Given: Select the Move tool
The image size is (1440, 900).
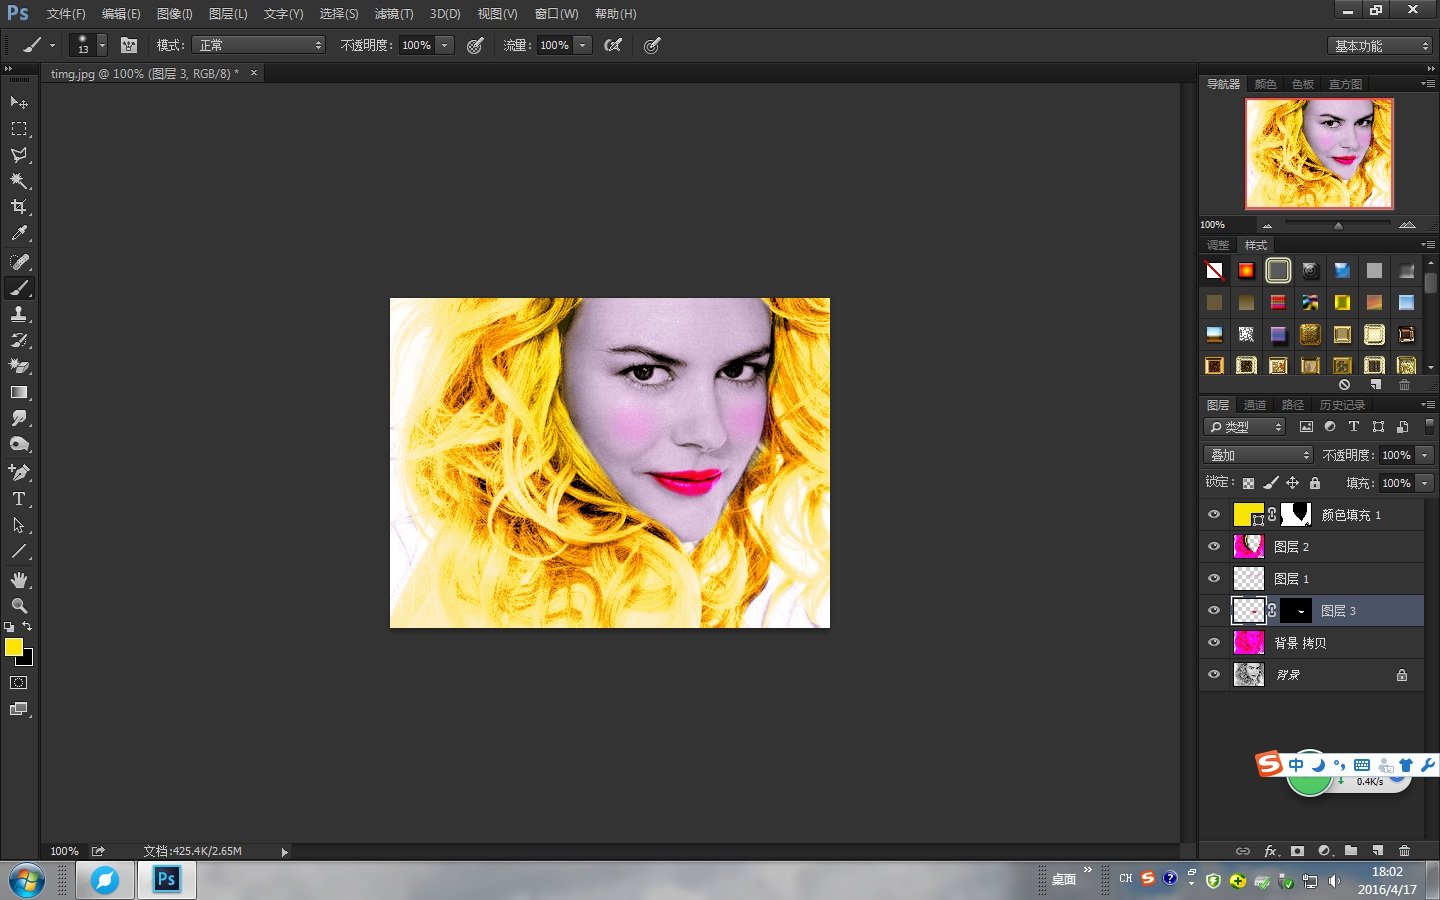Looking at the screenshot, I should pos(18,102).
